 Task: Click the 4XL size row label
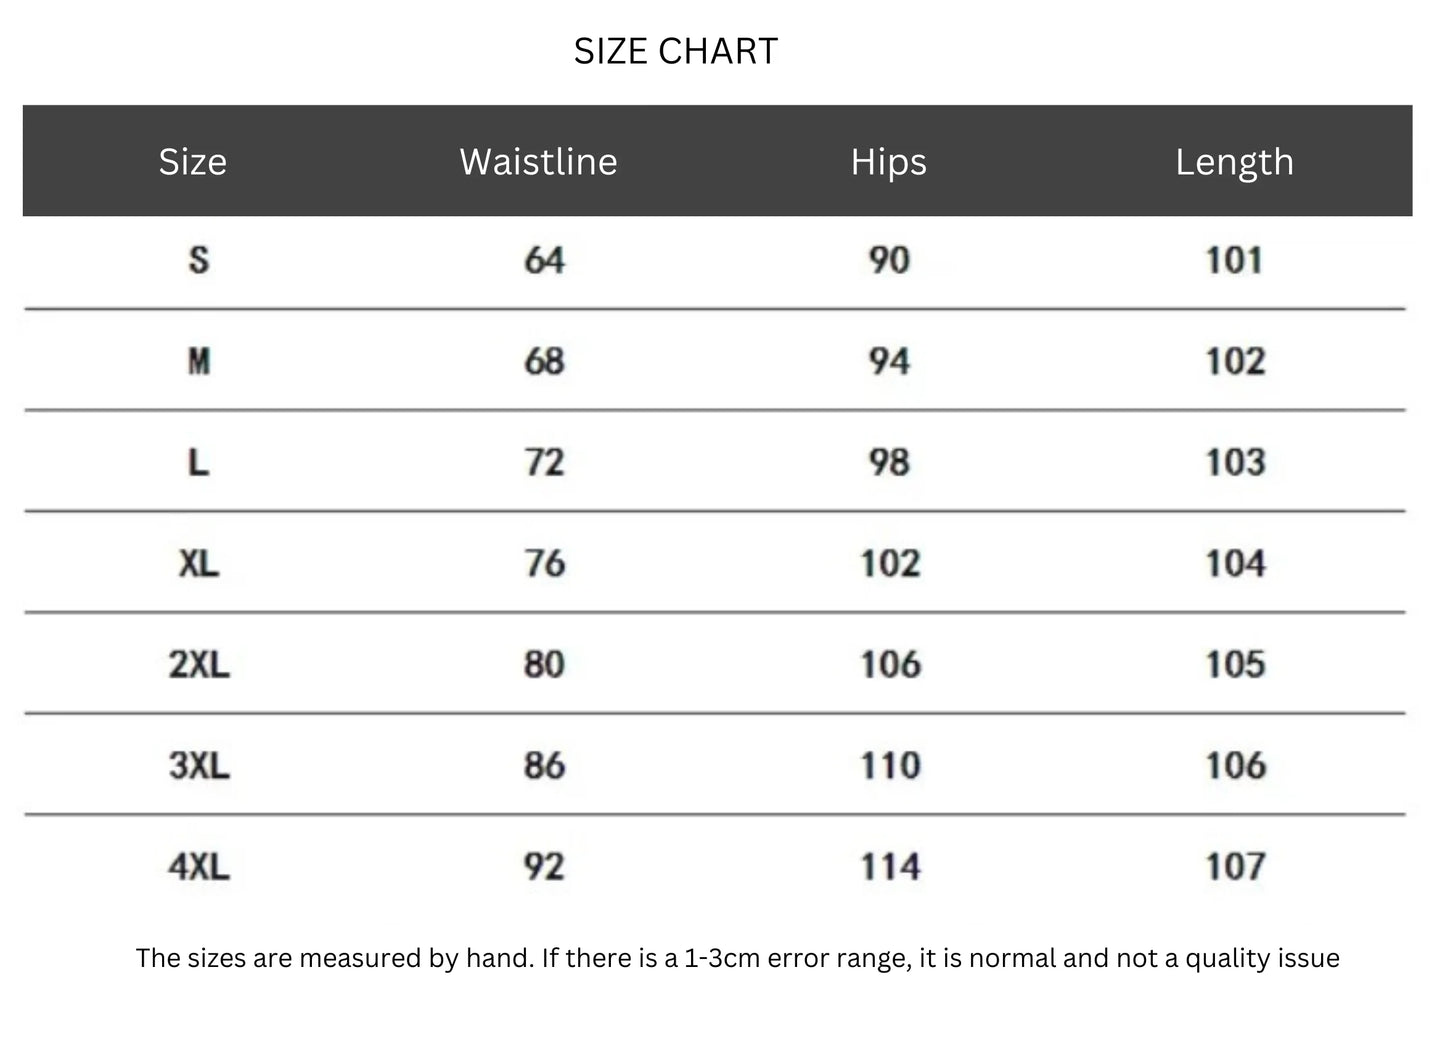pos(199,866)
